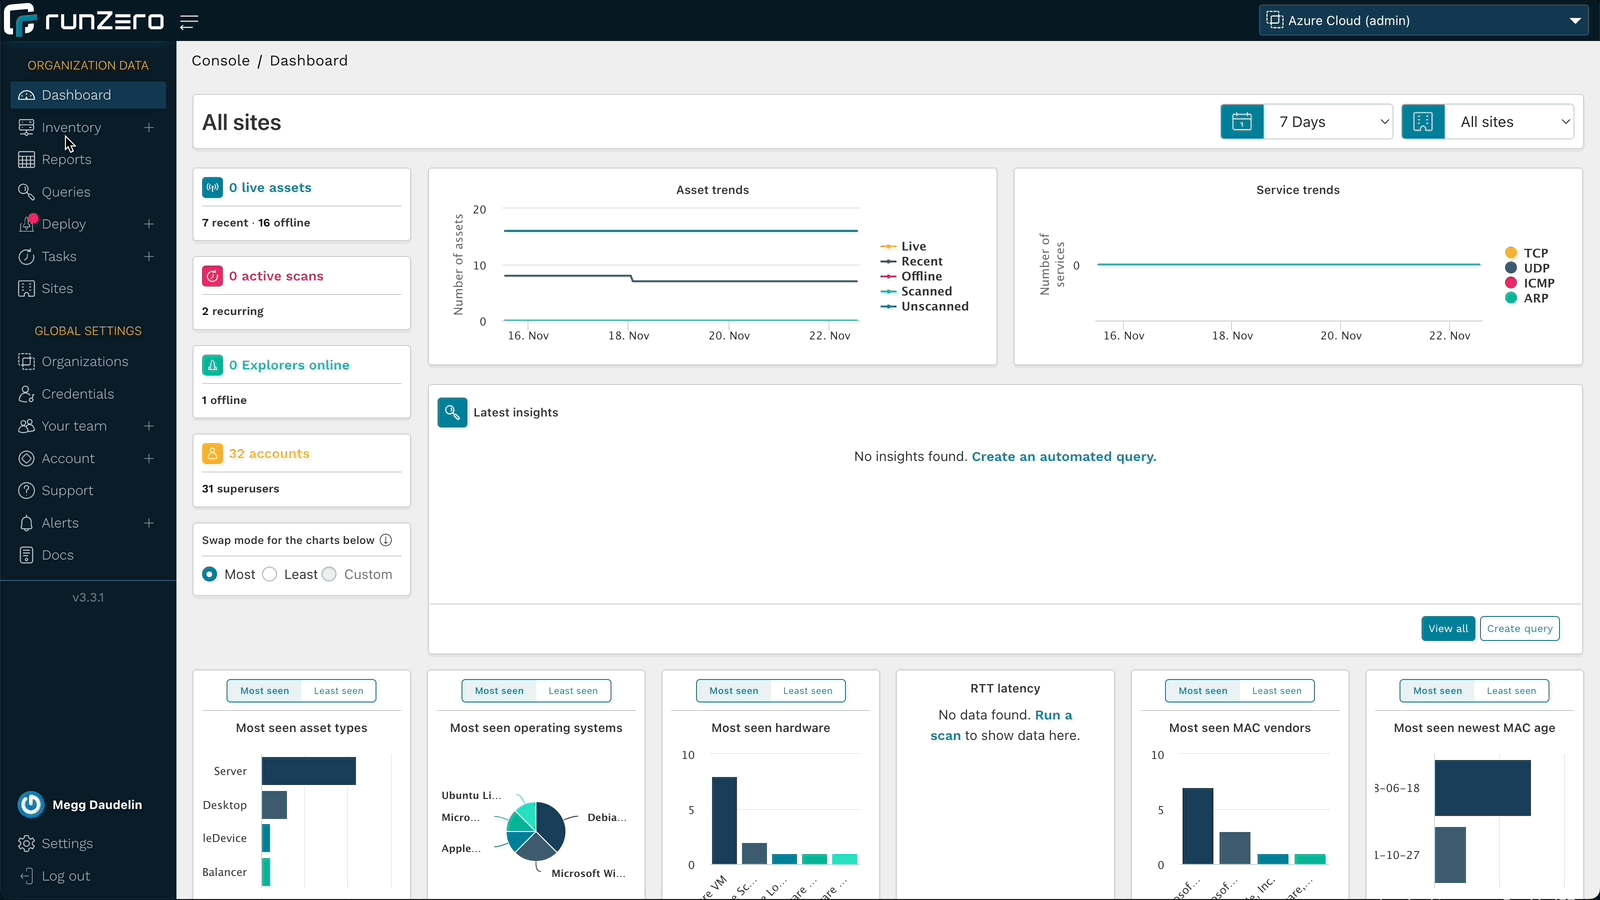The width and height of the screenshot is (1600, 900).
Task: Open the Inventory section in the sidebar
Action: 71,127
